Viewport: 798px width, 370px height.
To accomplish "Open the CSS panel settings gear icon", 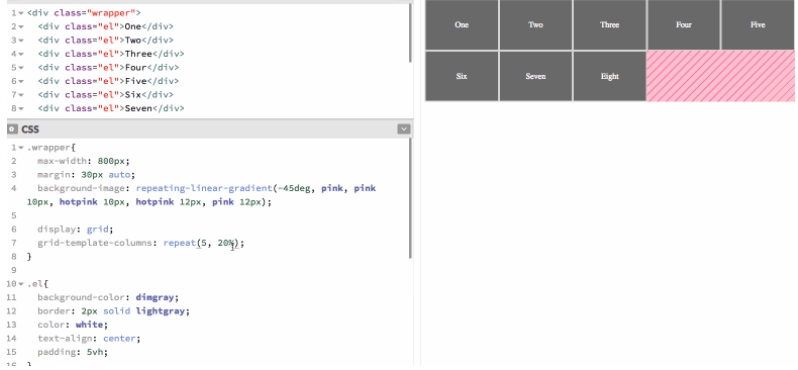I will pyautogui.click(x=13, y=129).
